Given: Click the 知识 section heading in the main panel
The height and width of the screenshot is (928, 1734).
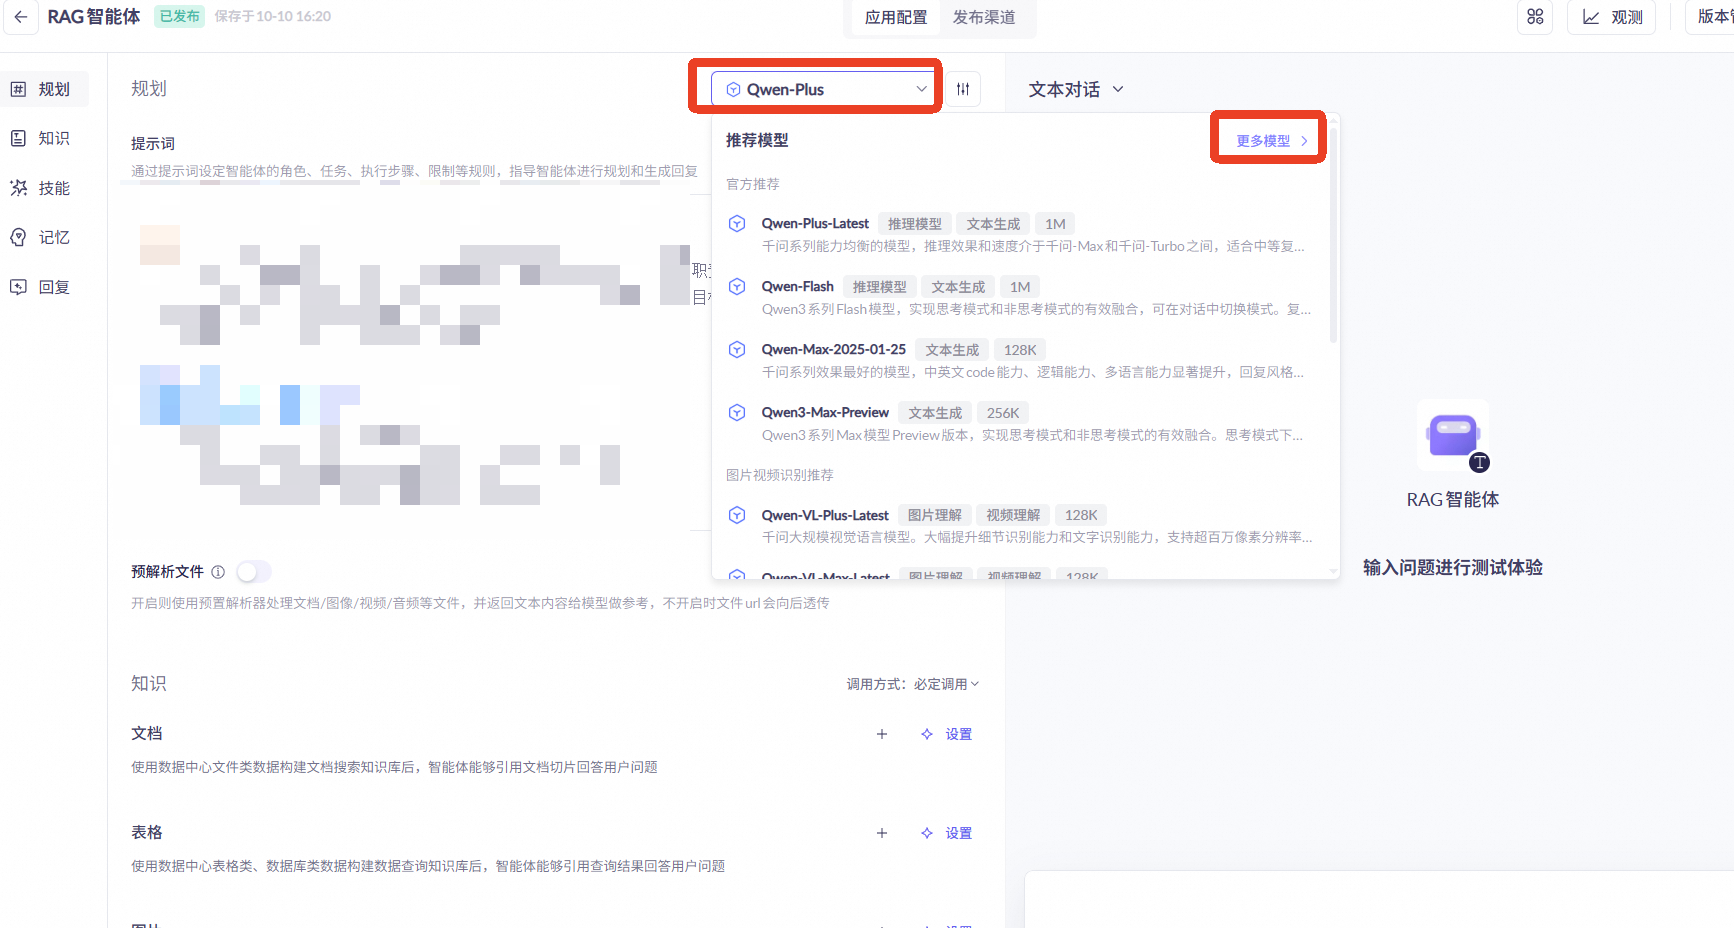Looking at the screenshot, I should click(x=149, y=684).
